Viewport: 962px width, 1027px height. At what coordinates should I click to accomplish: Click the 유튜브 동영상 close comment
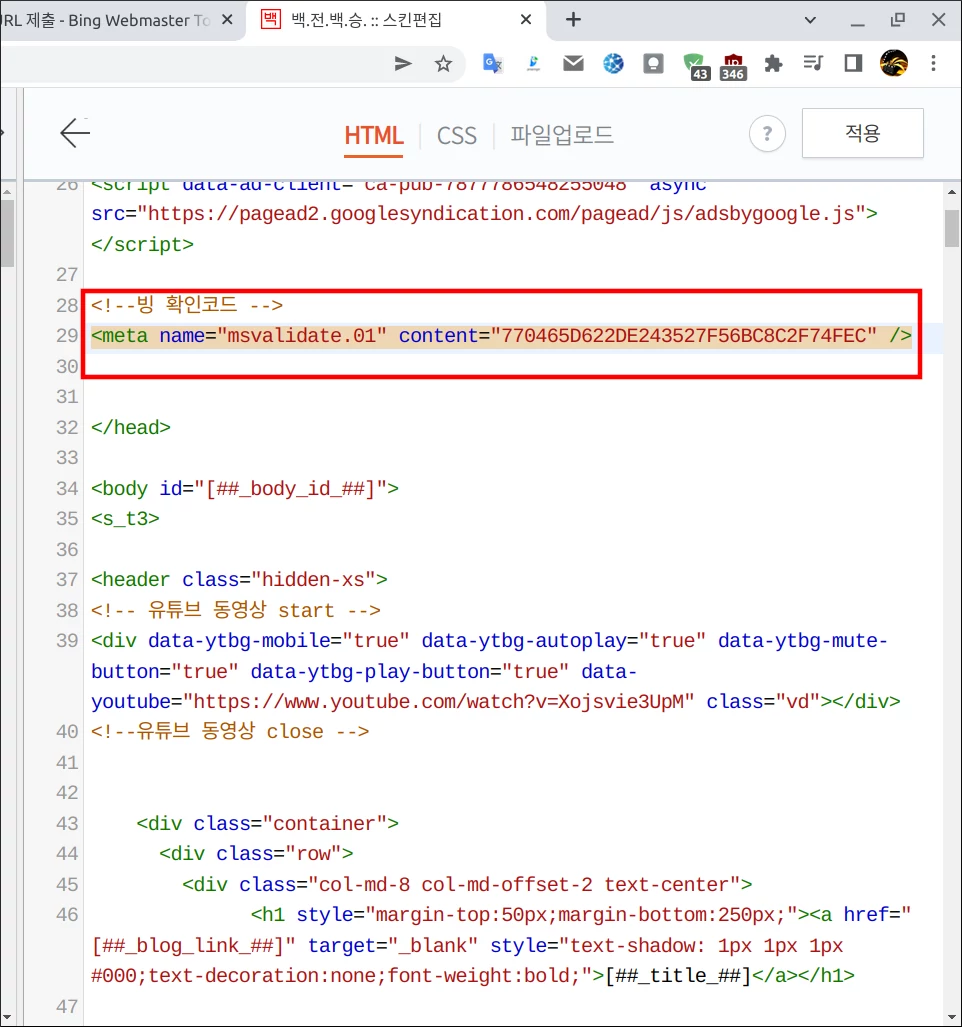pos(230,731)
